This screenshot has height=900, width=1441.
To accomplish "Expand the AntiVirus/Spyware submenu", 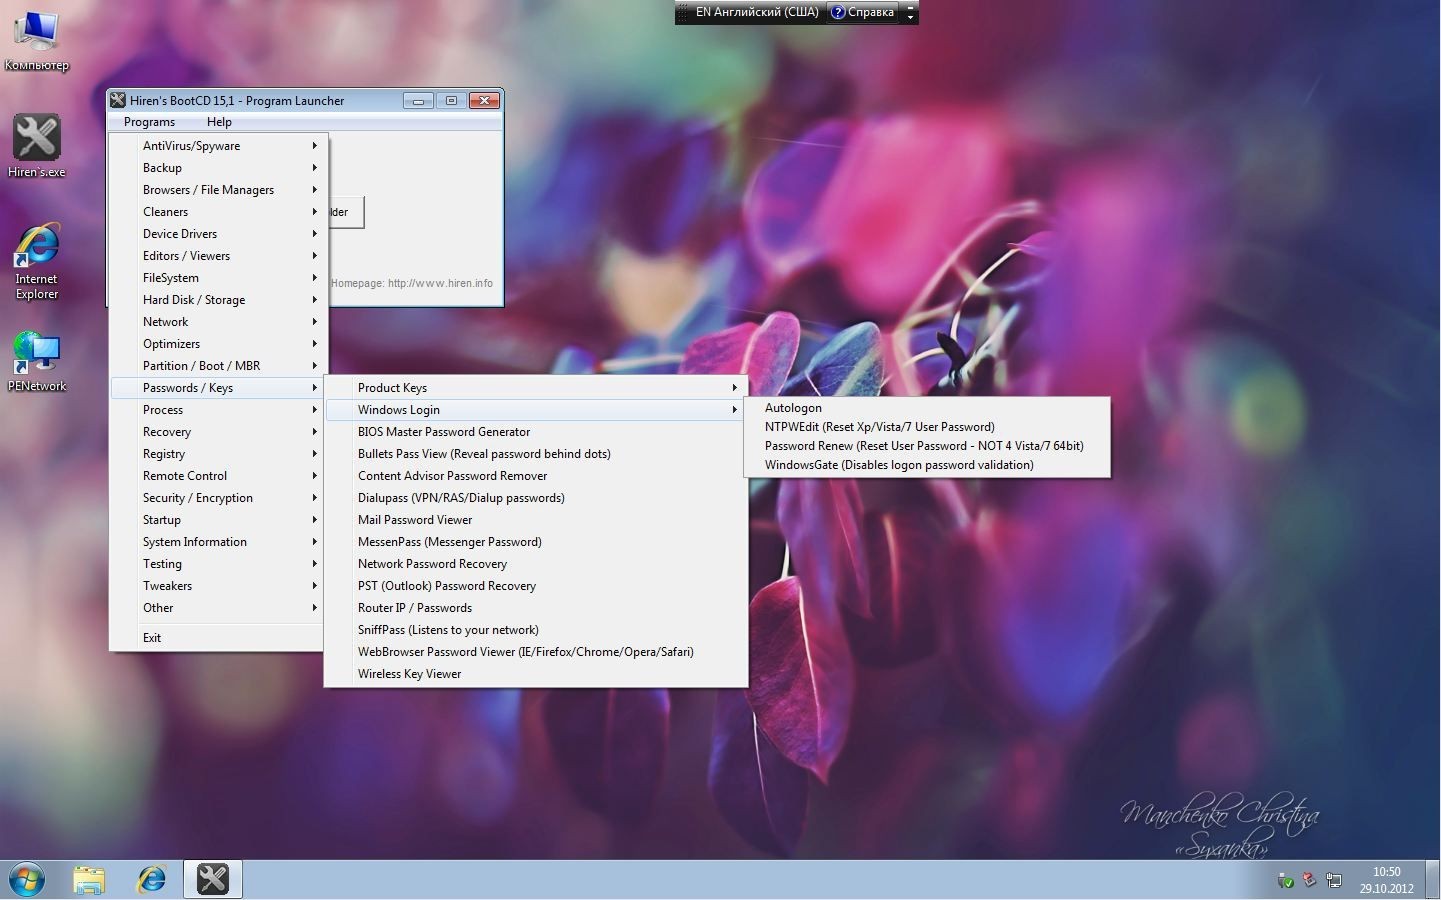I will point(217,146).
